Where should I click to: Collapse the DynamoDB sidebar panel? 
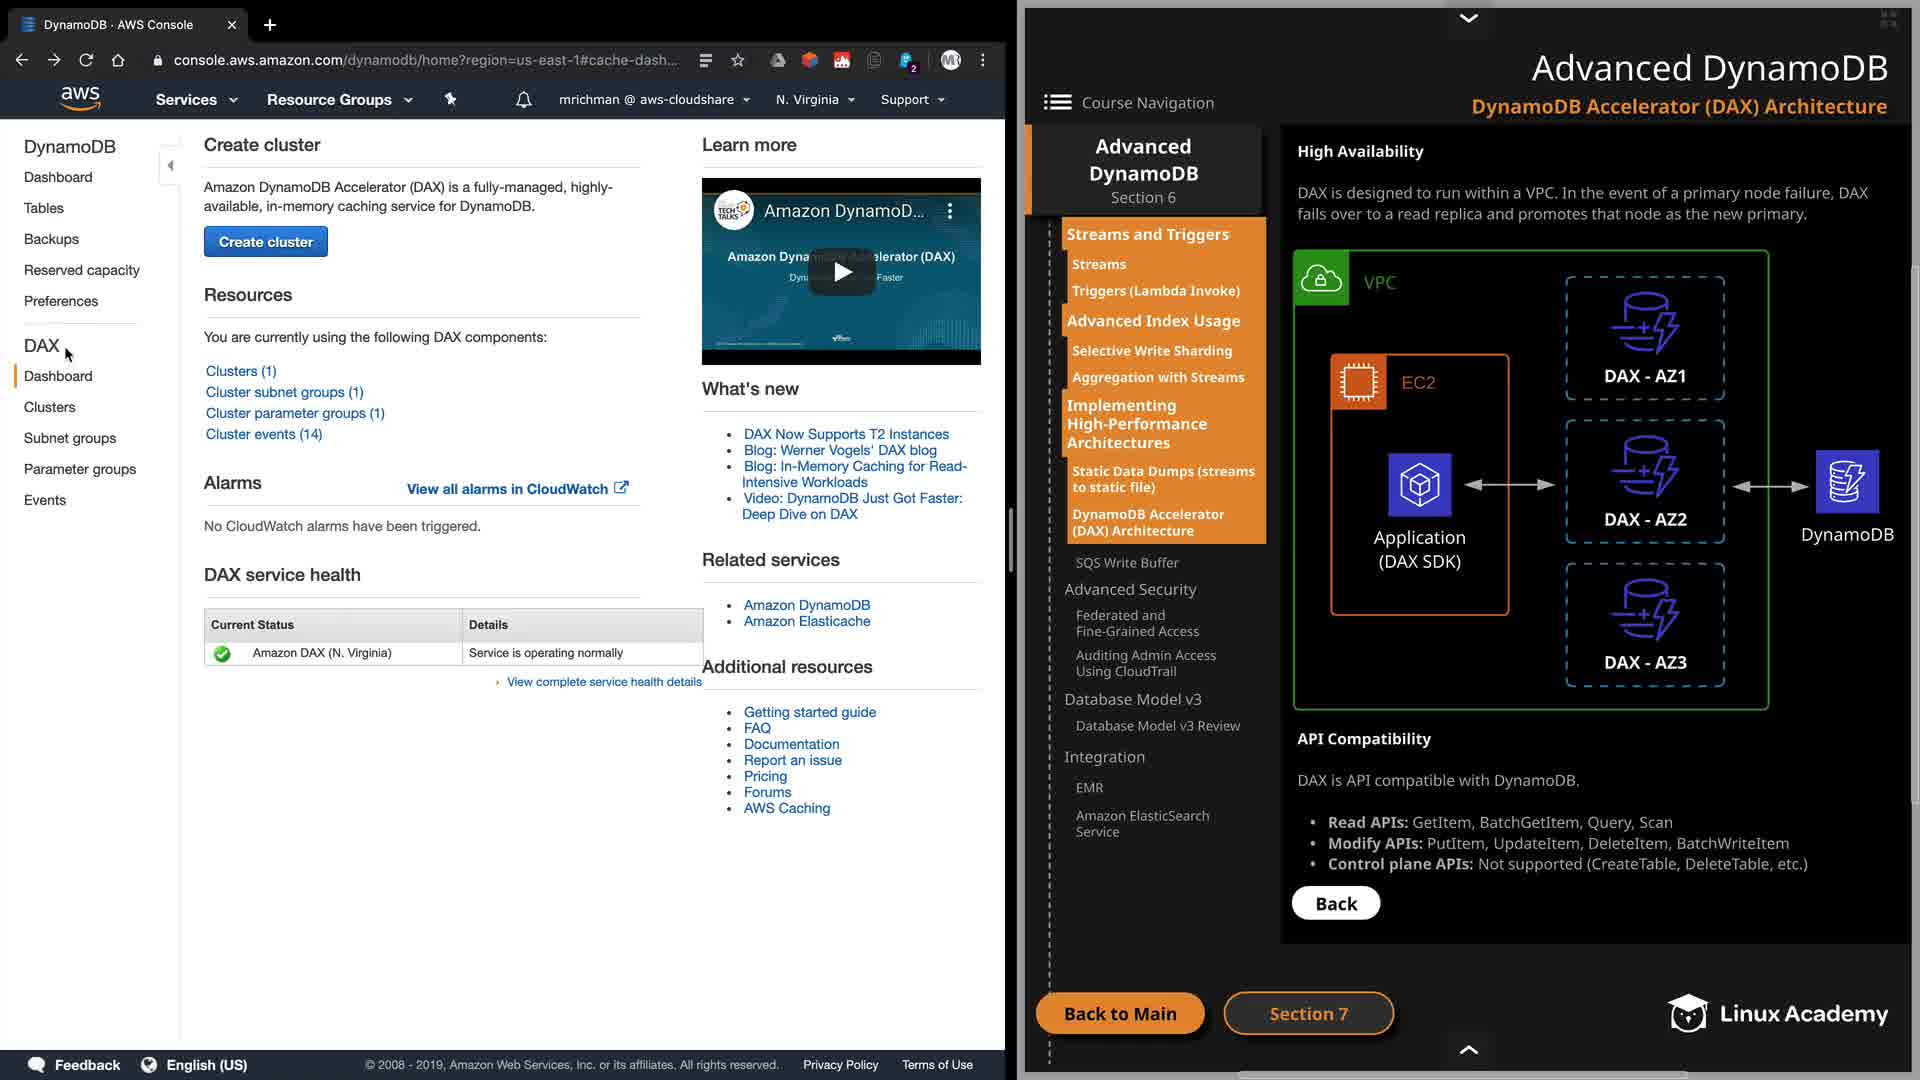point(170,166)
